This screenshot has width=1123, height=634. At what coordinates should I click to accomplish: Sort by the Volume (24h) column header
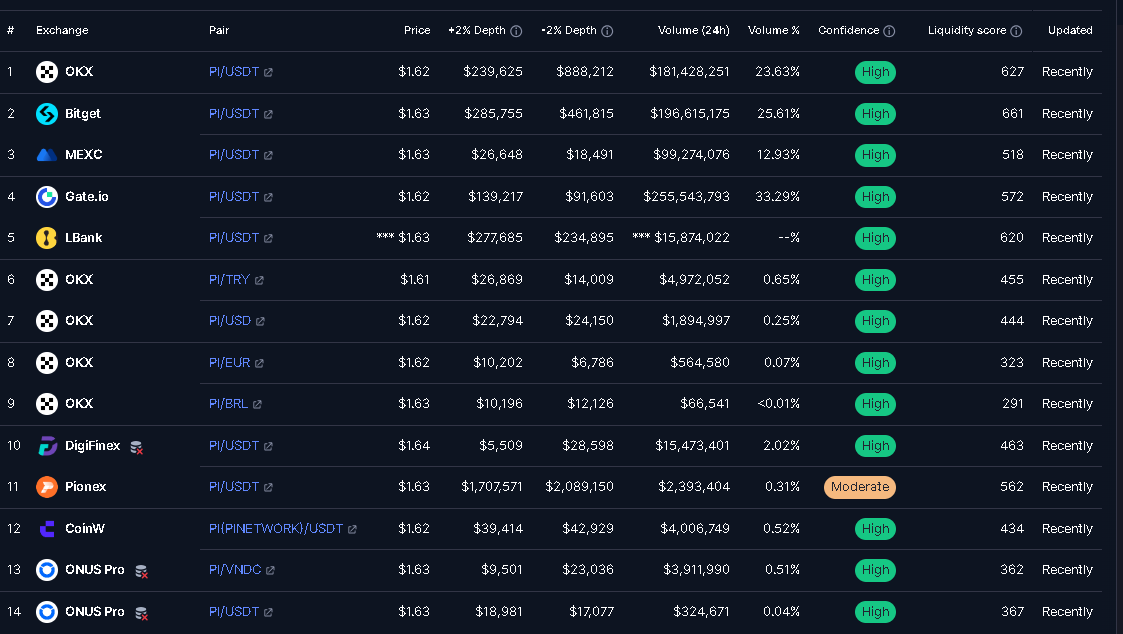pos(693,30)
